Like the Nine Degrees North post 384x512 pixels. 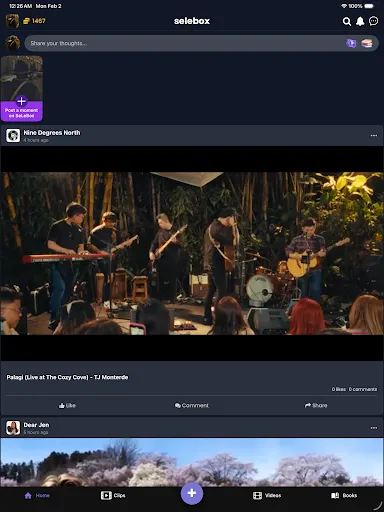67,406
